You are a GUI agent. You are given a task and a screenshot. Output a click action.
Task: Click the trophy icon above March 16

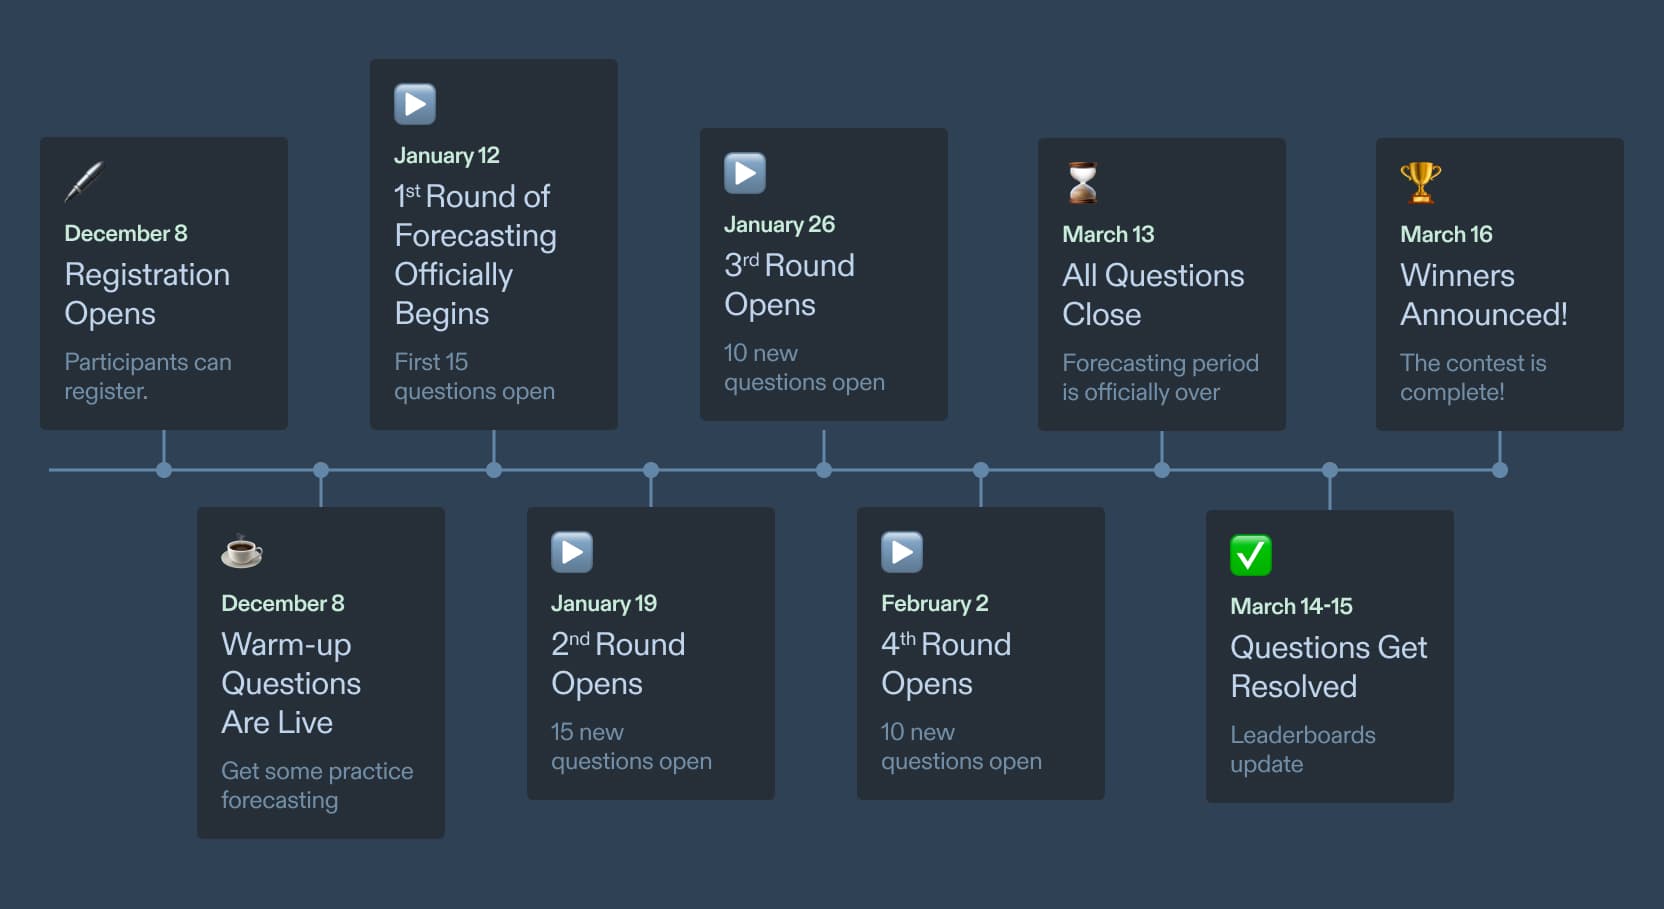click(x=1420, y=183)
